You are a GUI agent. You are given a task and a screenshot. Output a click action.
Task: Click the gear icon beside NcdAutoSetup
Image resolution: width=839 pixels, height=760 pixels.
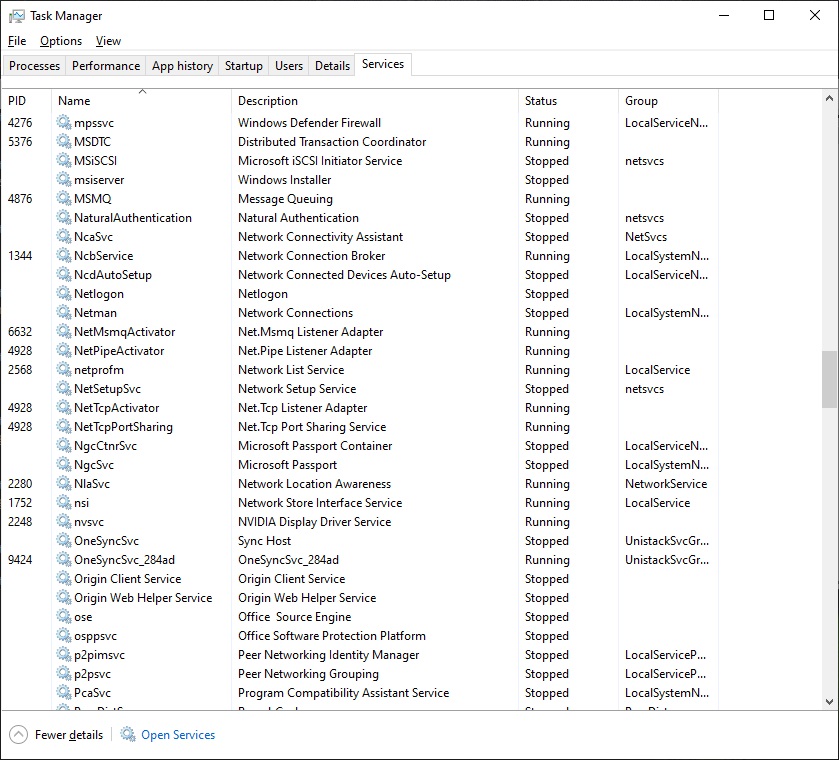click(64, 274)
